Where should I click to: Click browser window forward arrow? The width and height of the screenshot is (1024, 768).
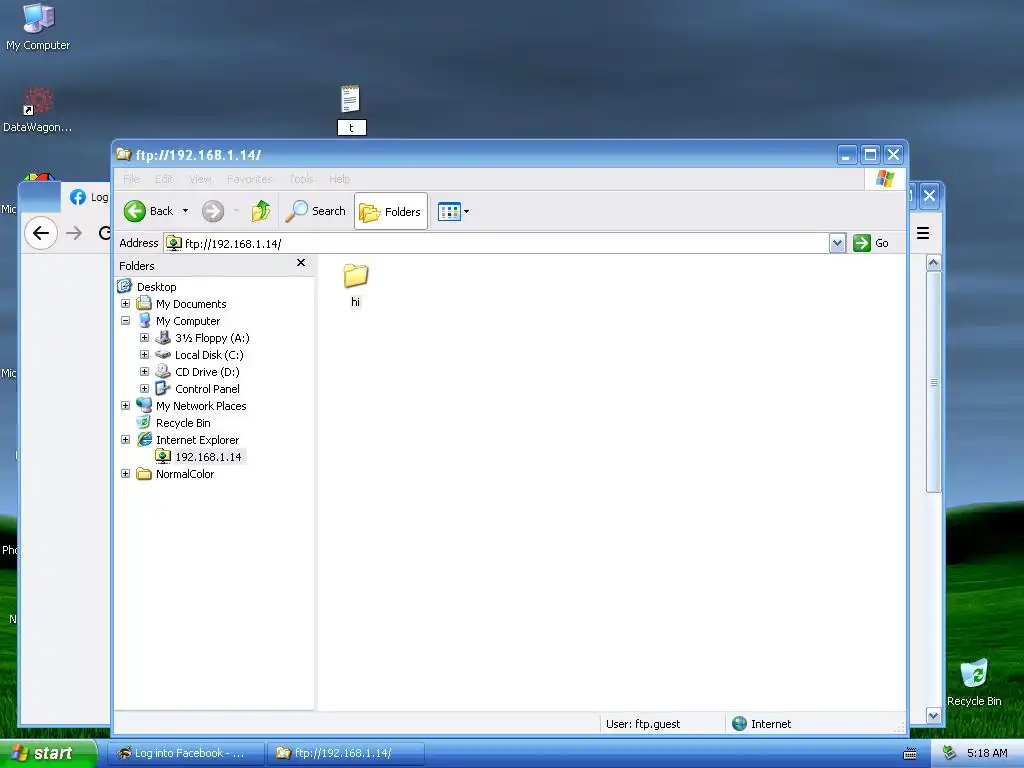[x=74, y=233]
